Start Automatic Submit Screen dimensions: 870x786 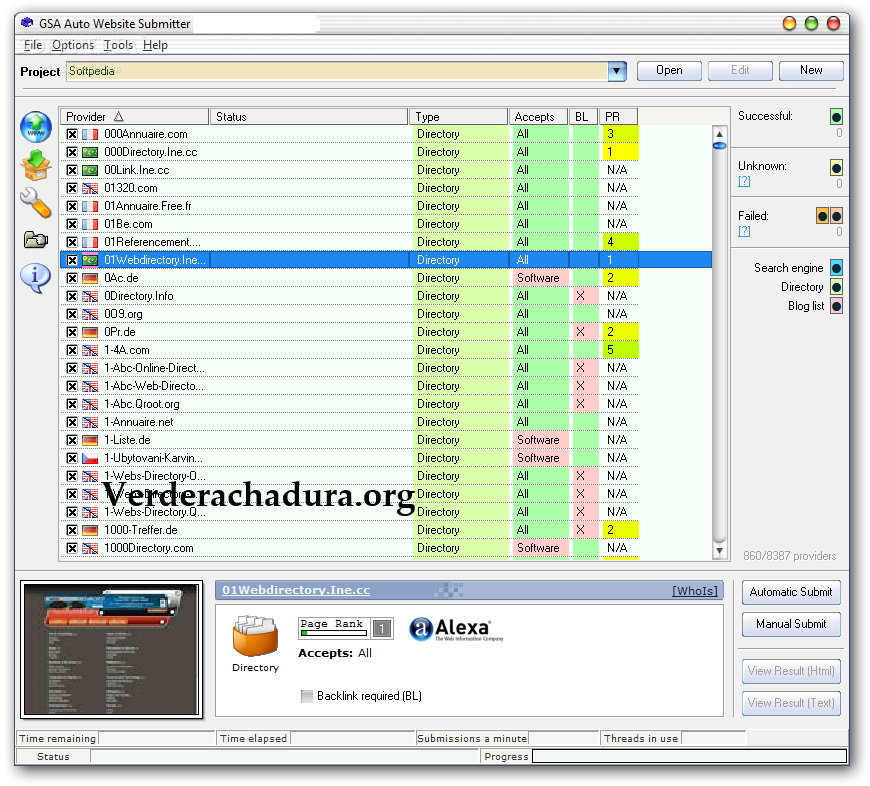(791, 592)
